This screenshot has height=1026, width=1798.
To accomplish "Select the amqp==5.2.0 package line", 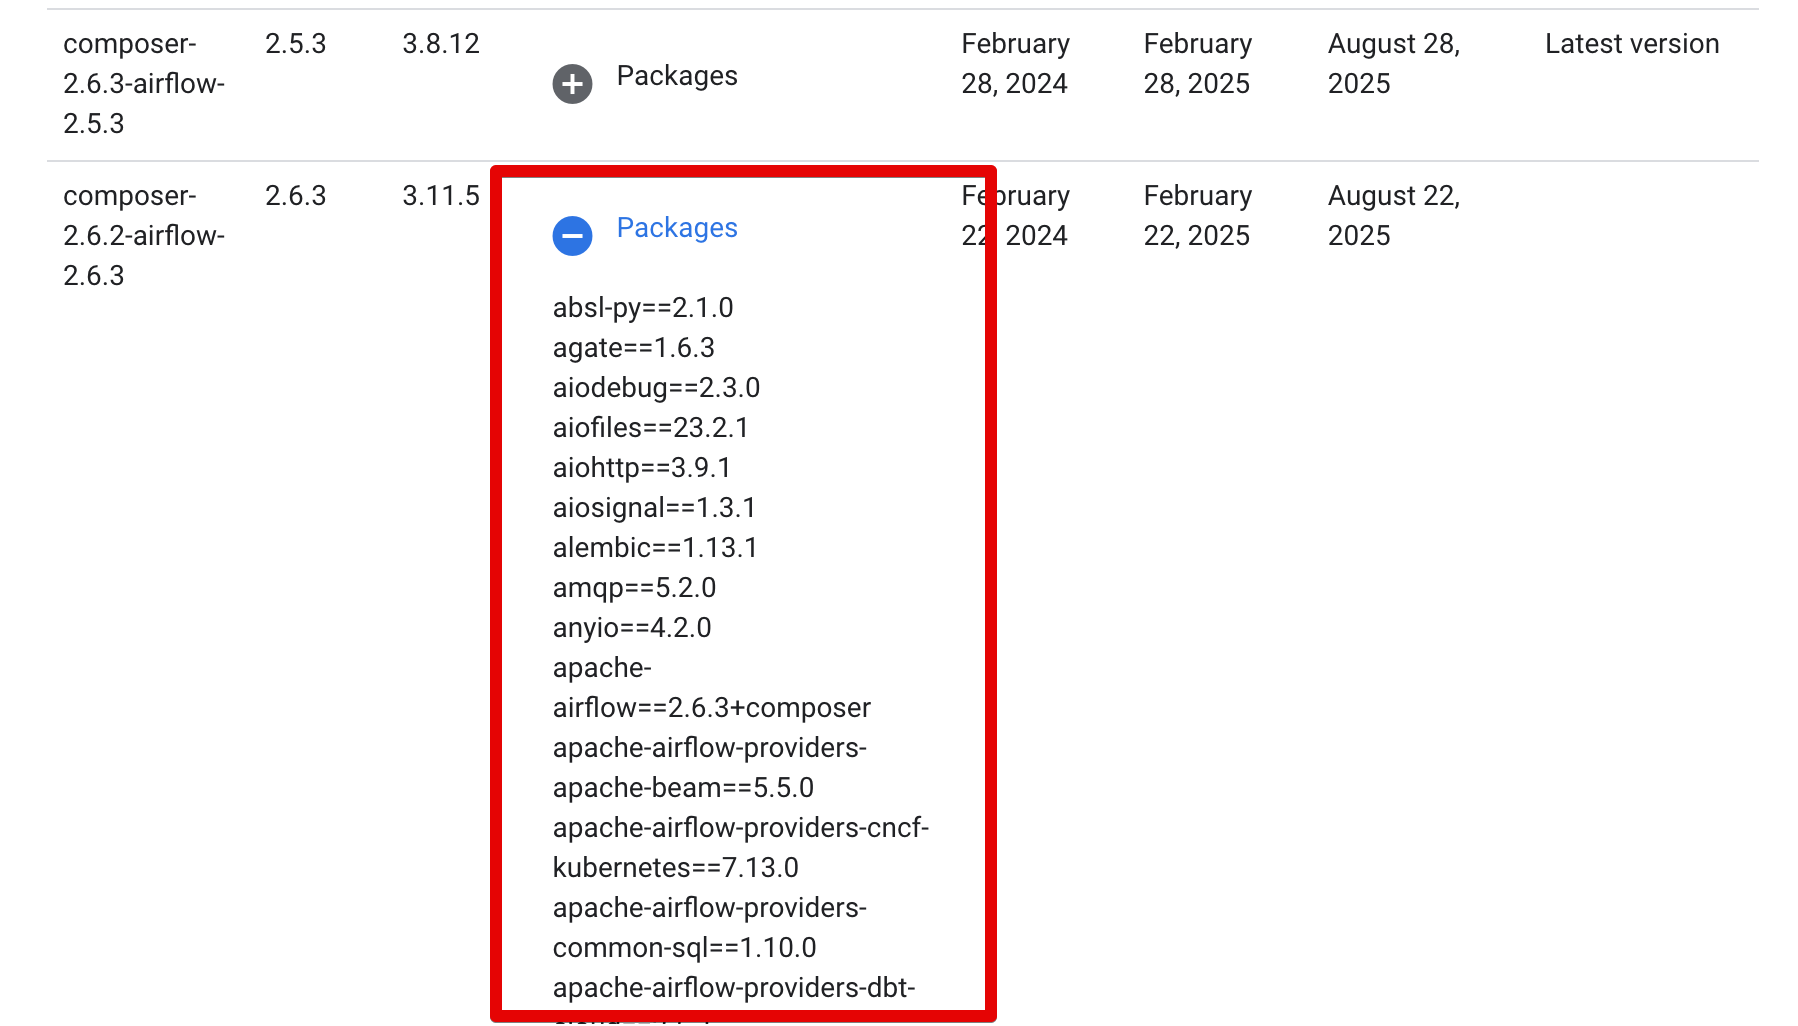I will (635, 587).
